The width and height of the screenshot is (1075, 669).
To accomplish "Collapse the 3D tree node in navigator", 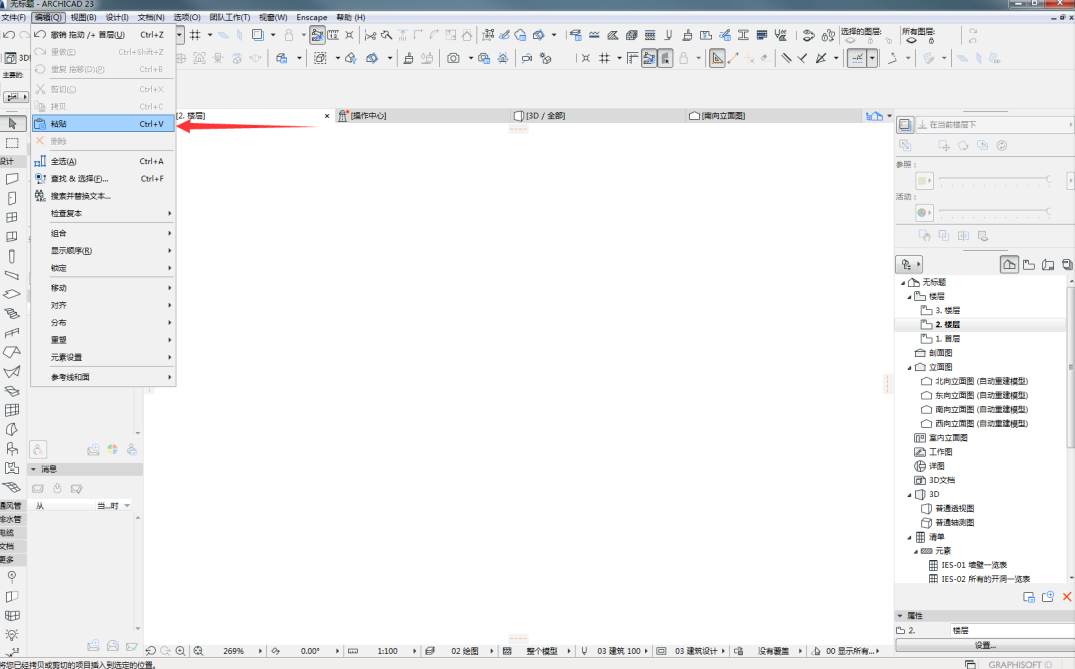I will (910, 494).
